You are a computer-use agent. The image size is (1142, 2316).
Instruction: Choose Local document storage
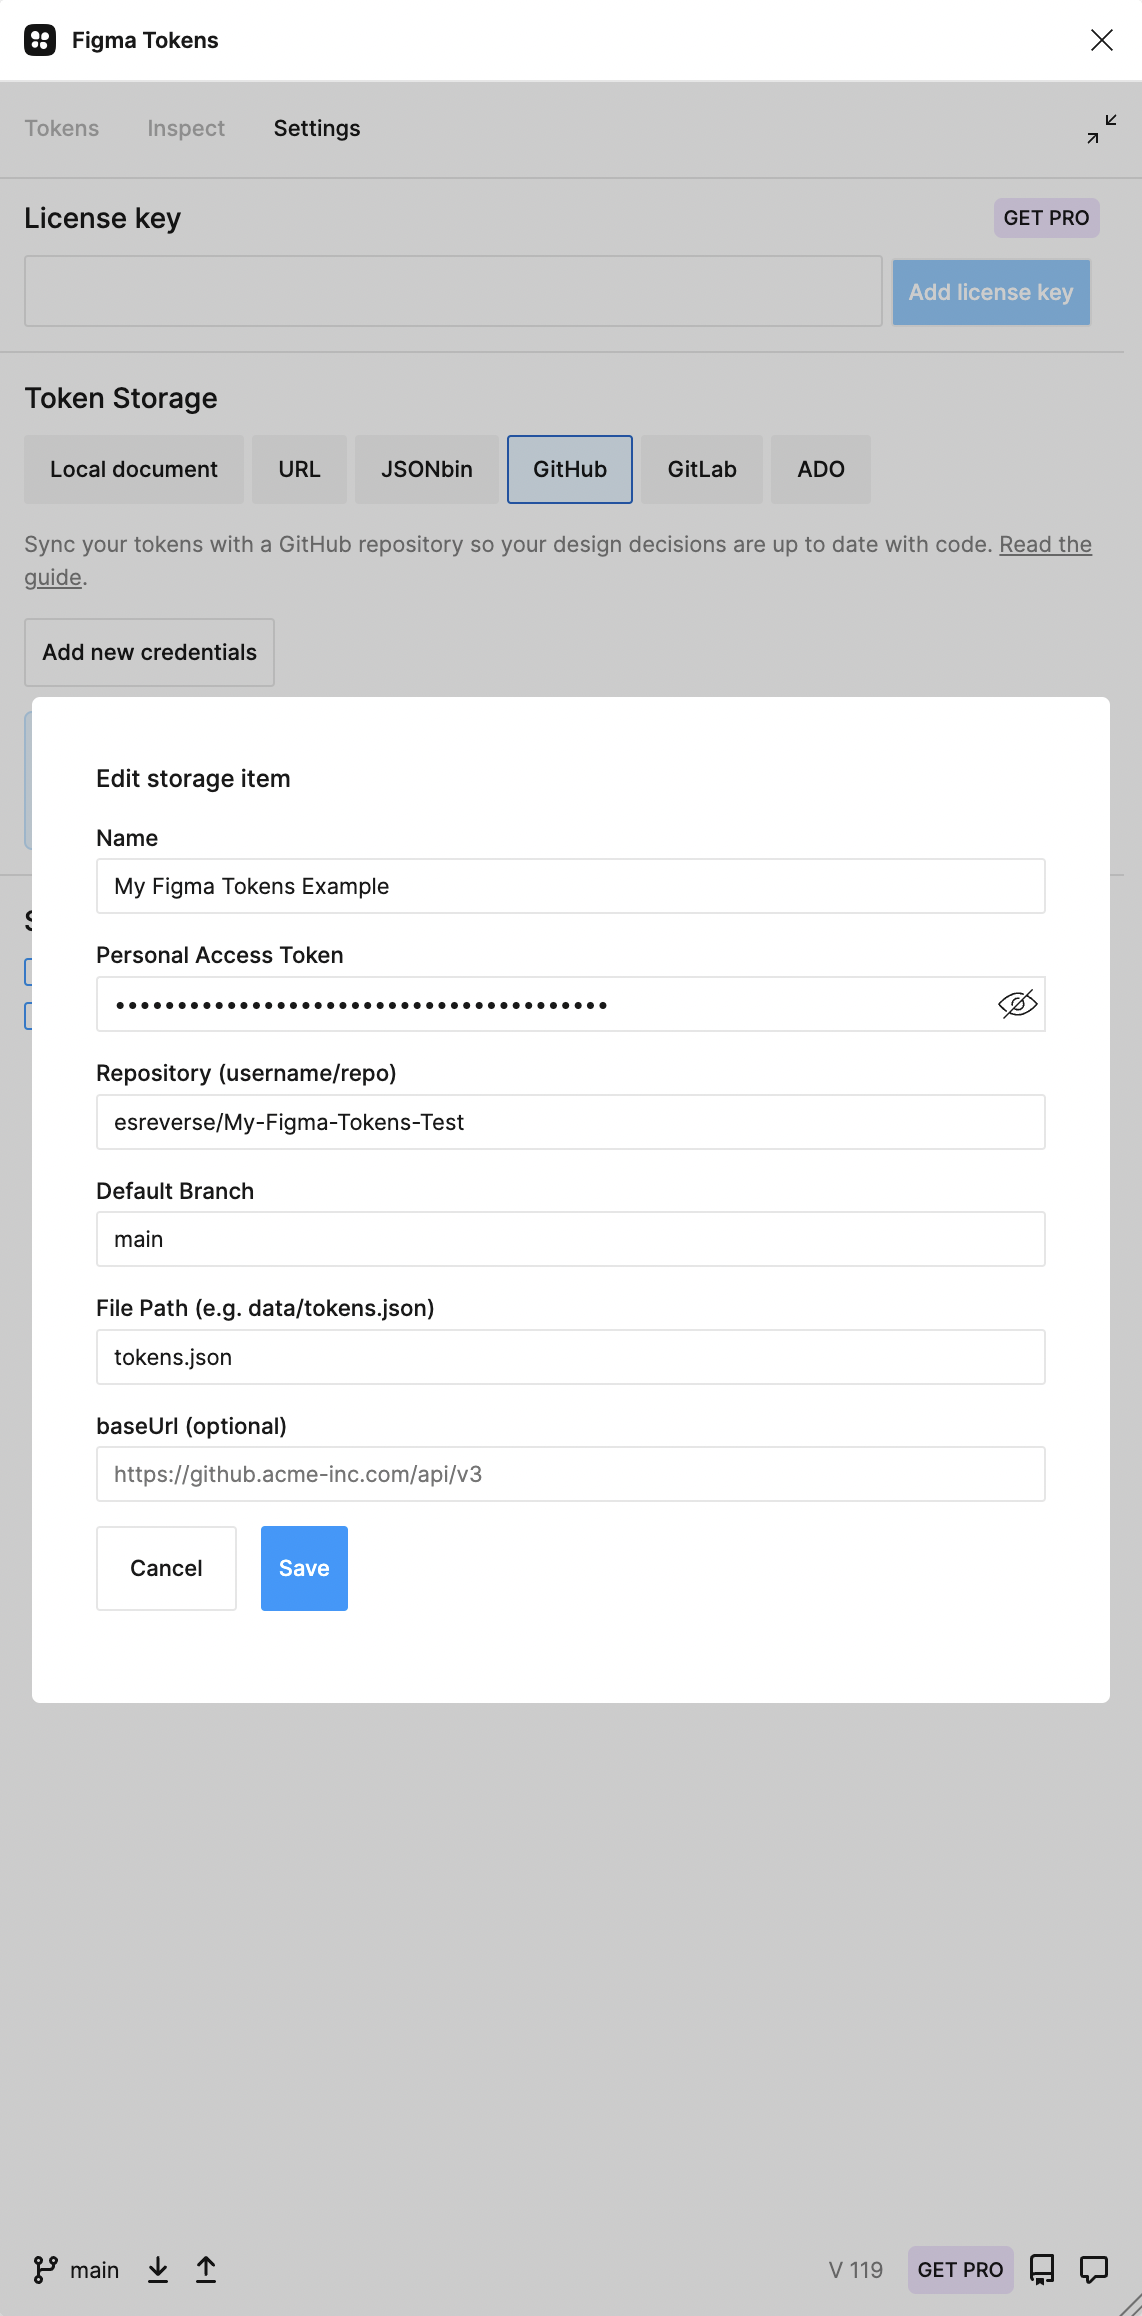pos(134,469)
